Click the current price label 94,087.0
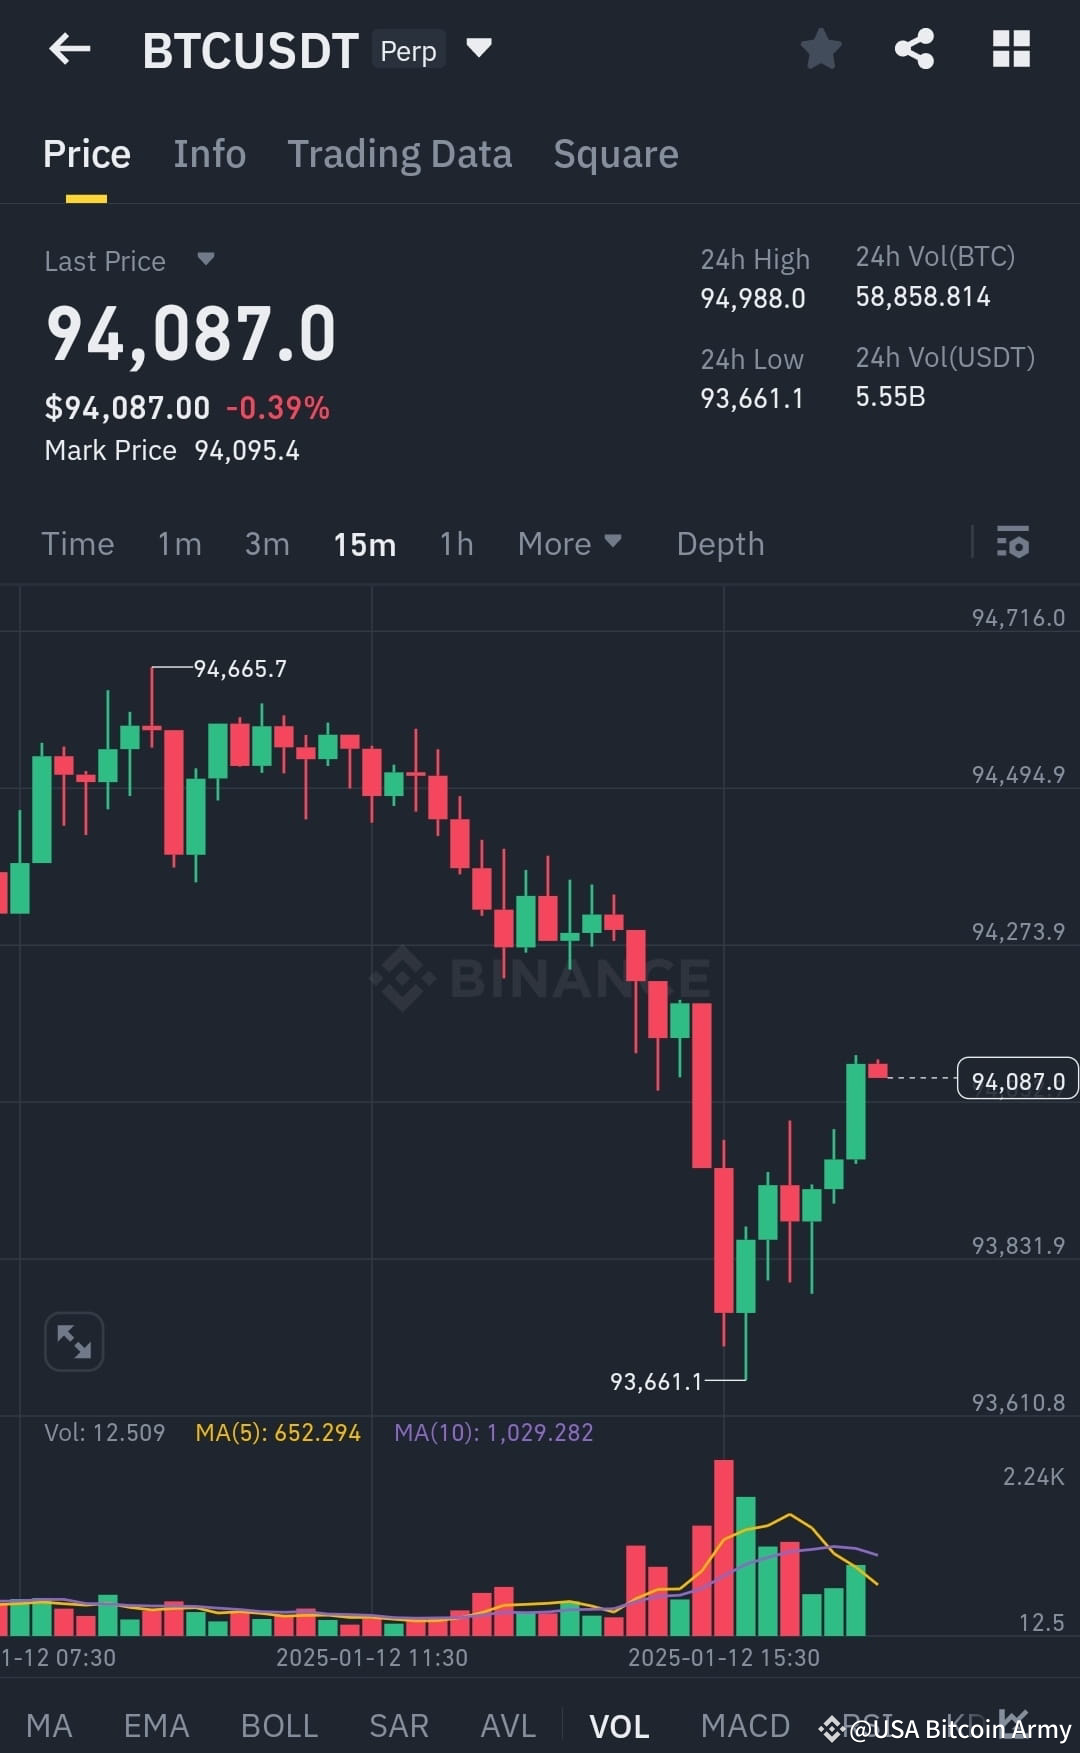 click(x=1016, y=1079)
